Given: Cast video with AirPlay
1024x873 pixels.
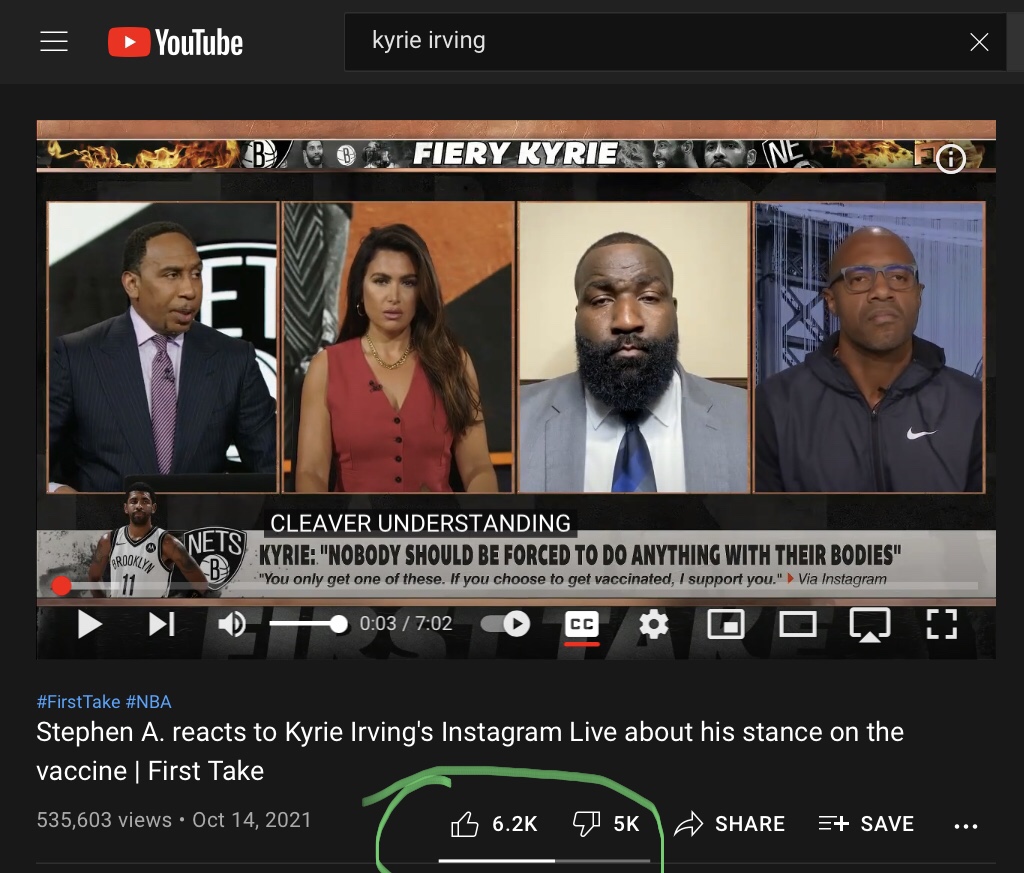Looking at the screenshot, I should [869, 625].
